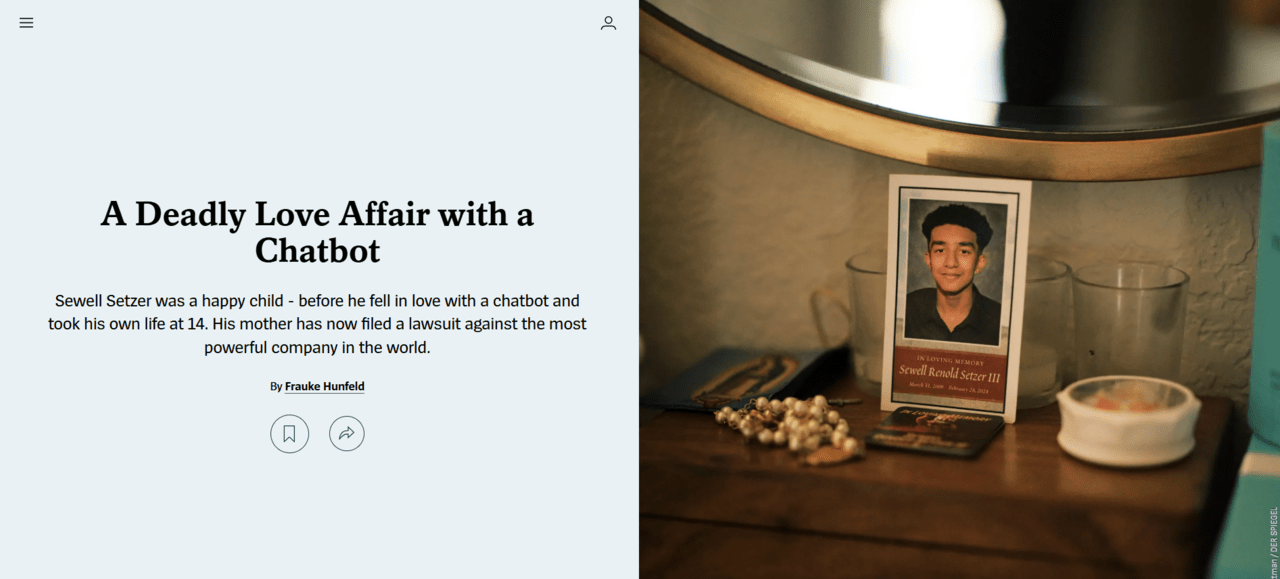Click the word Chatbot in the headline
This screenshot has height=579, width=1280.
pyautogui.click(x=318, y=250)
